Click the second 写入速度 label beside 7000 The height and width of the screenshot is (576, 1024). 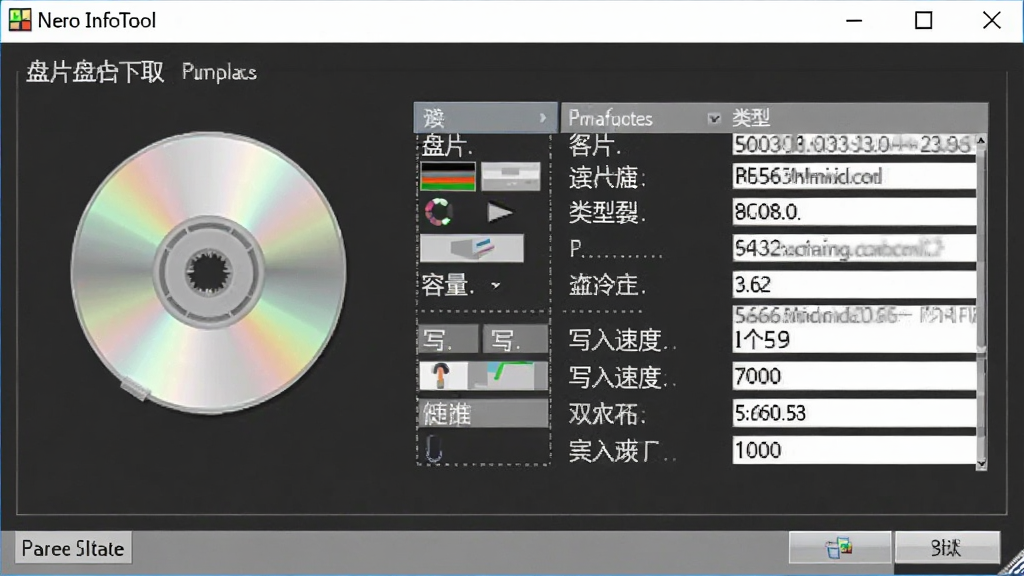(622, 377)
